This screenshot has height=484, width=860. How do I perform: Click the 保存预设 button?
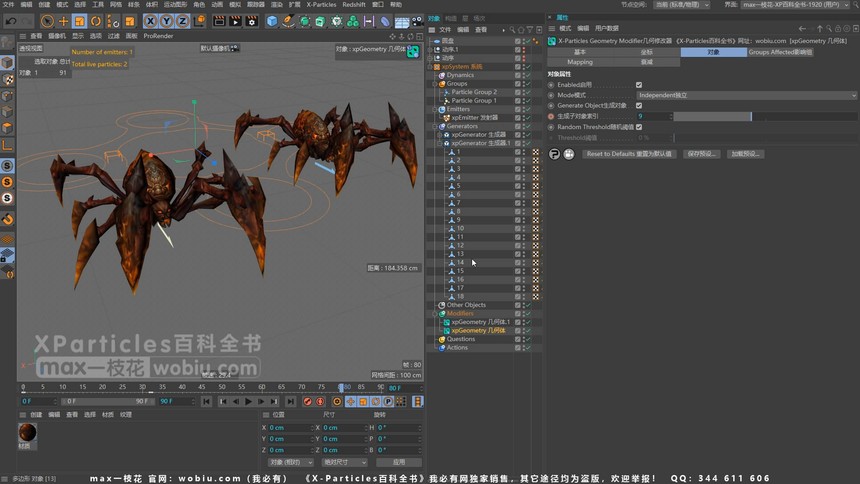tap(701, 154)
